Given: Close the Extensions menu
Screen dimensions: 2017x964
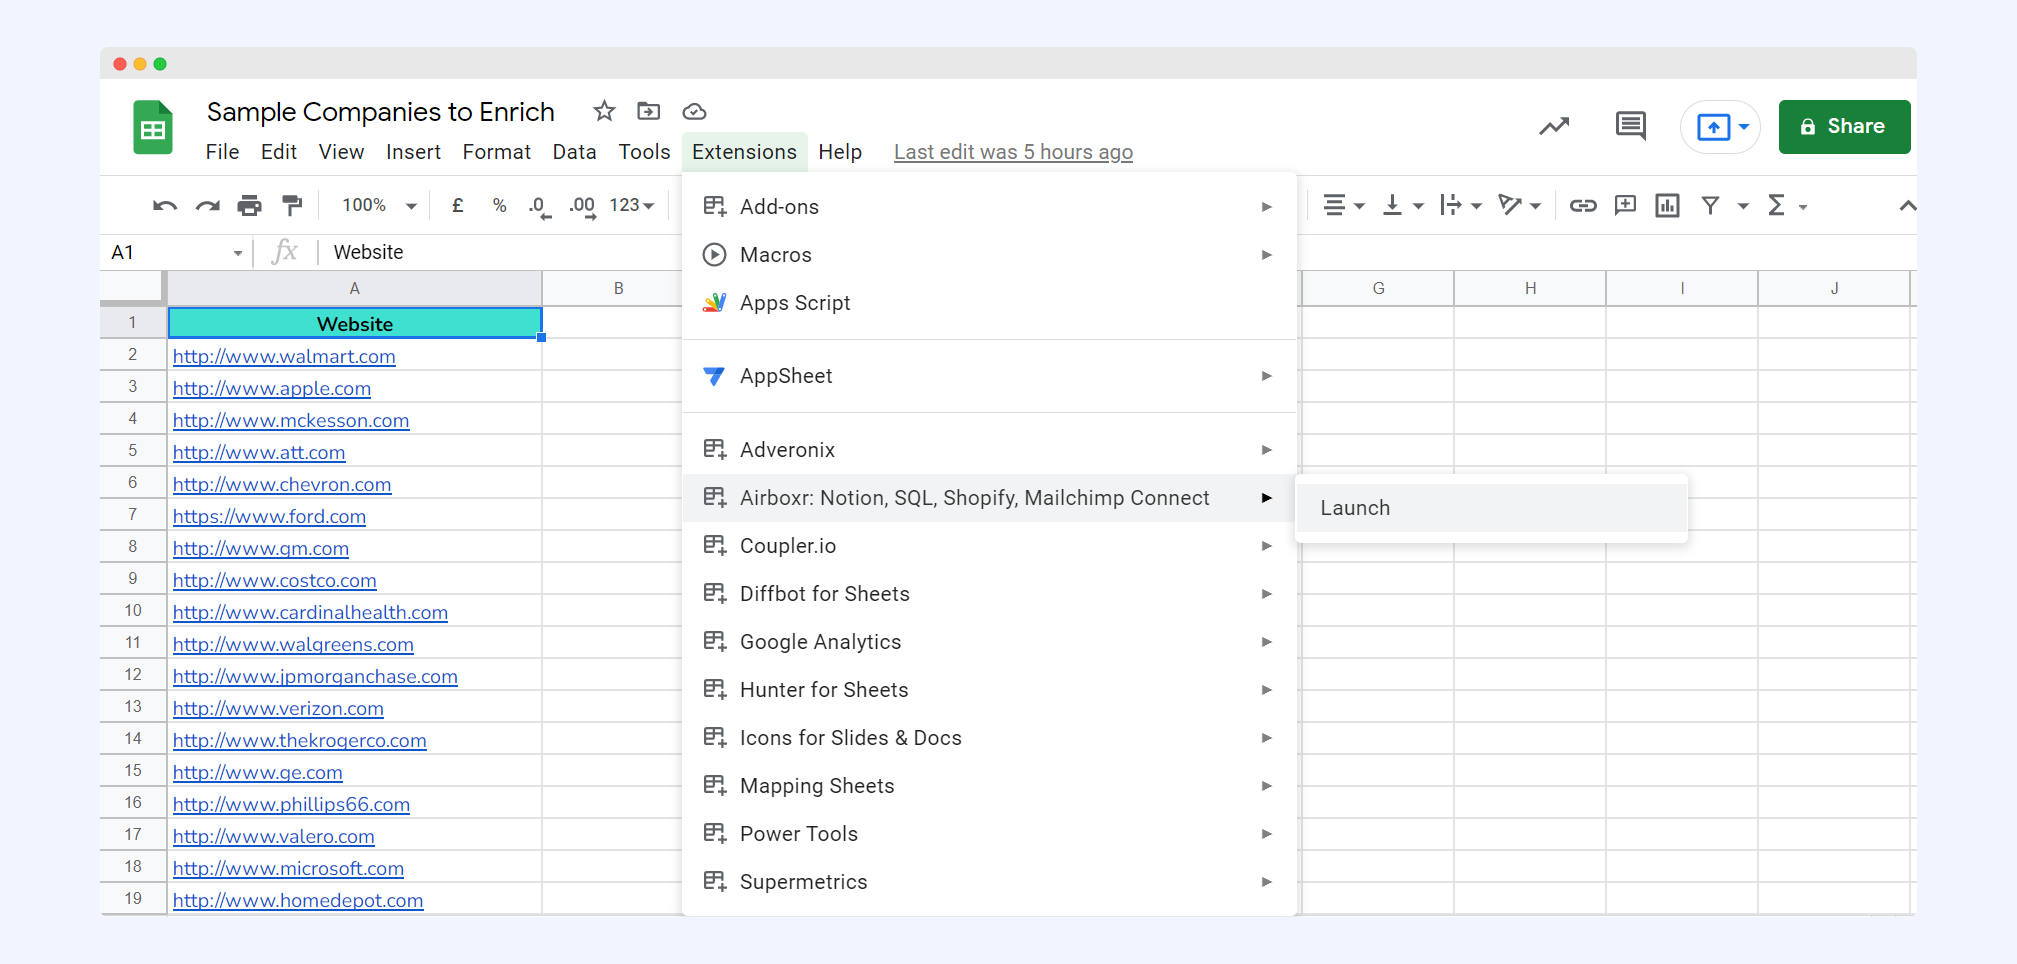Looking at the screenshot, I should pyautogui.click(x=744, y=152).
